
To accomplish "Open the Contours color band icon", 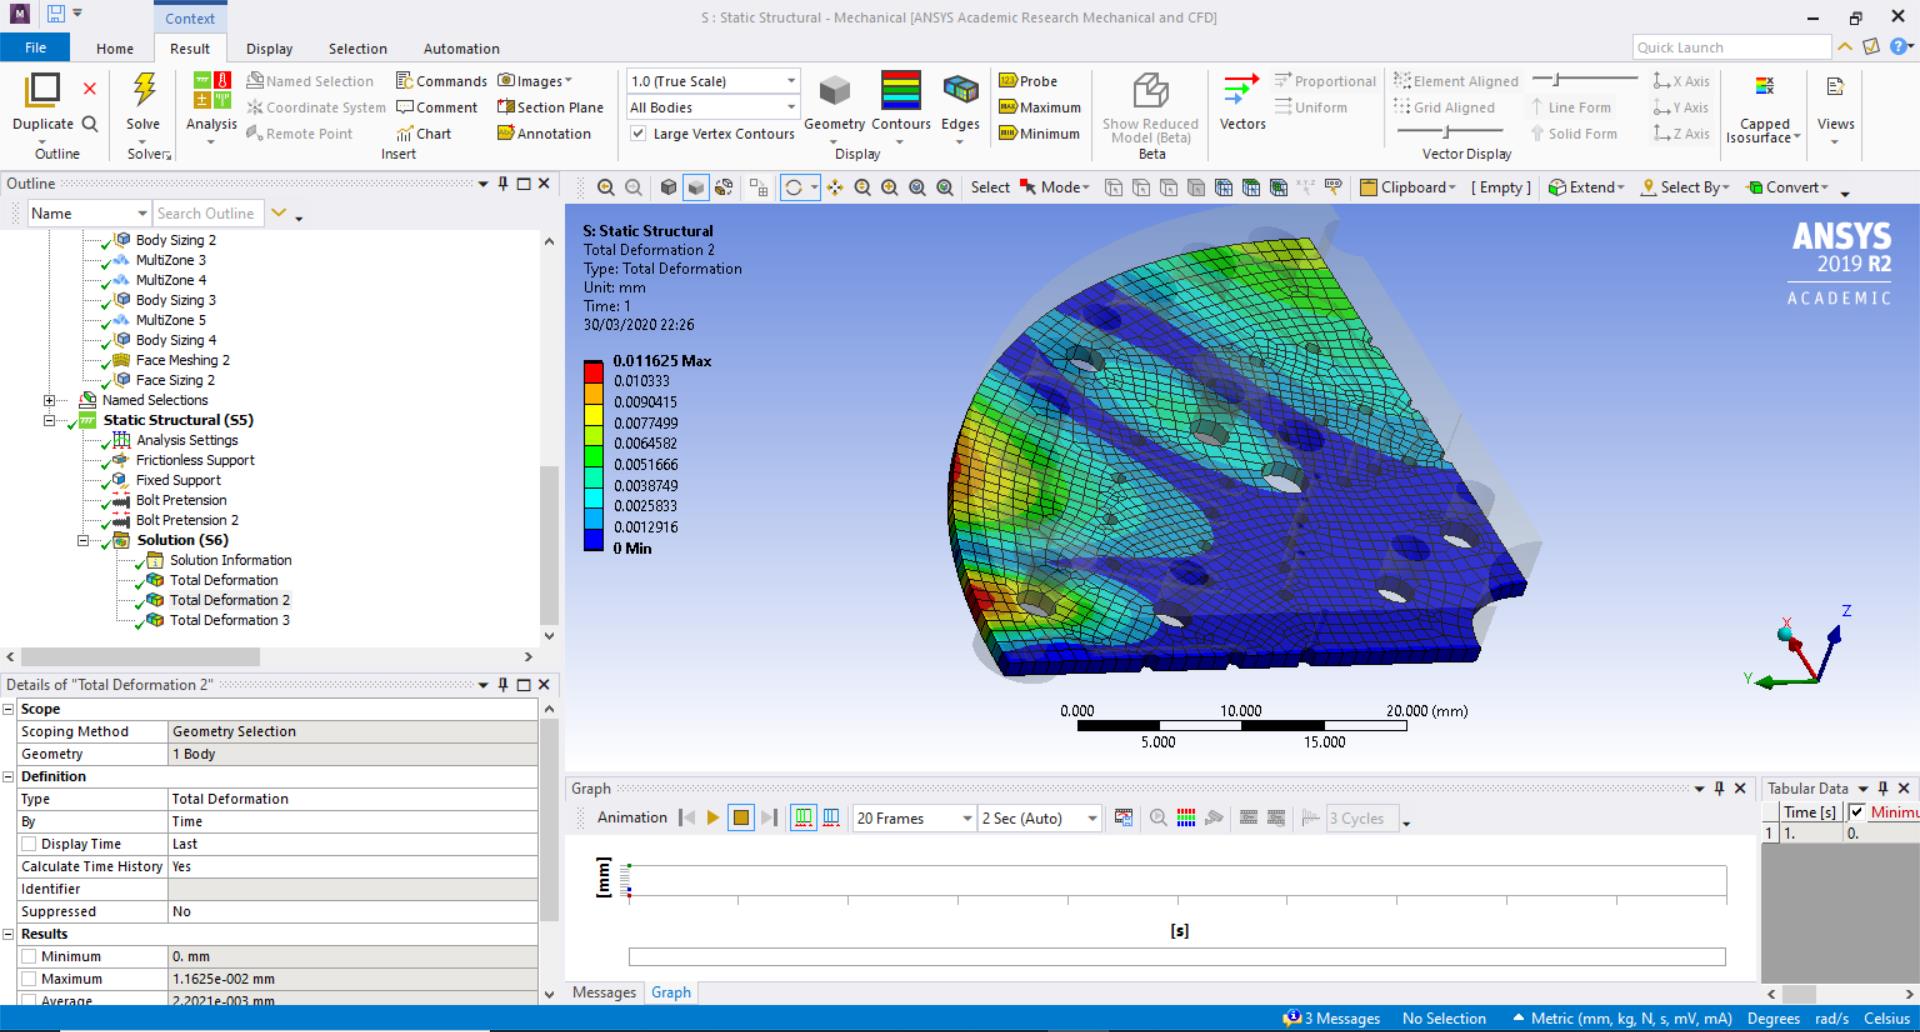I will coord(900,90).
